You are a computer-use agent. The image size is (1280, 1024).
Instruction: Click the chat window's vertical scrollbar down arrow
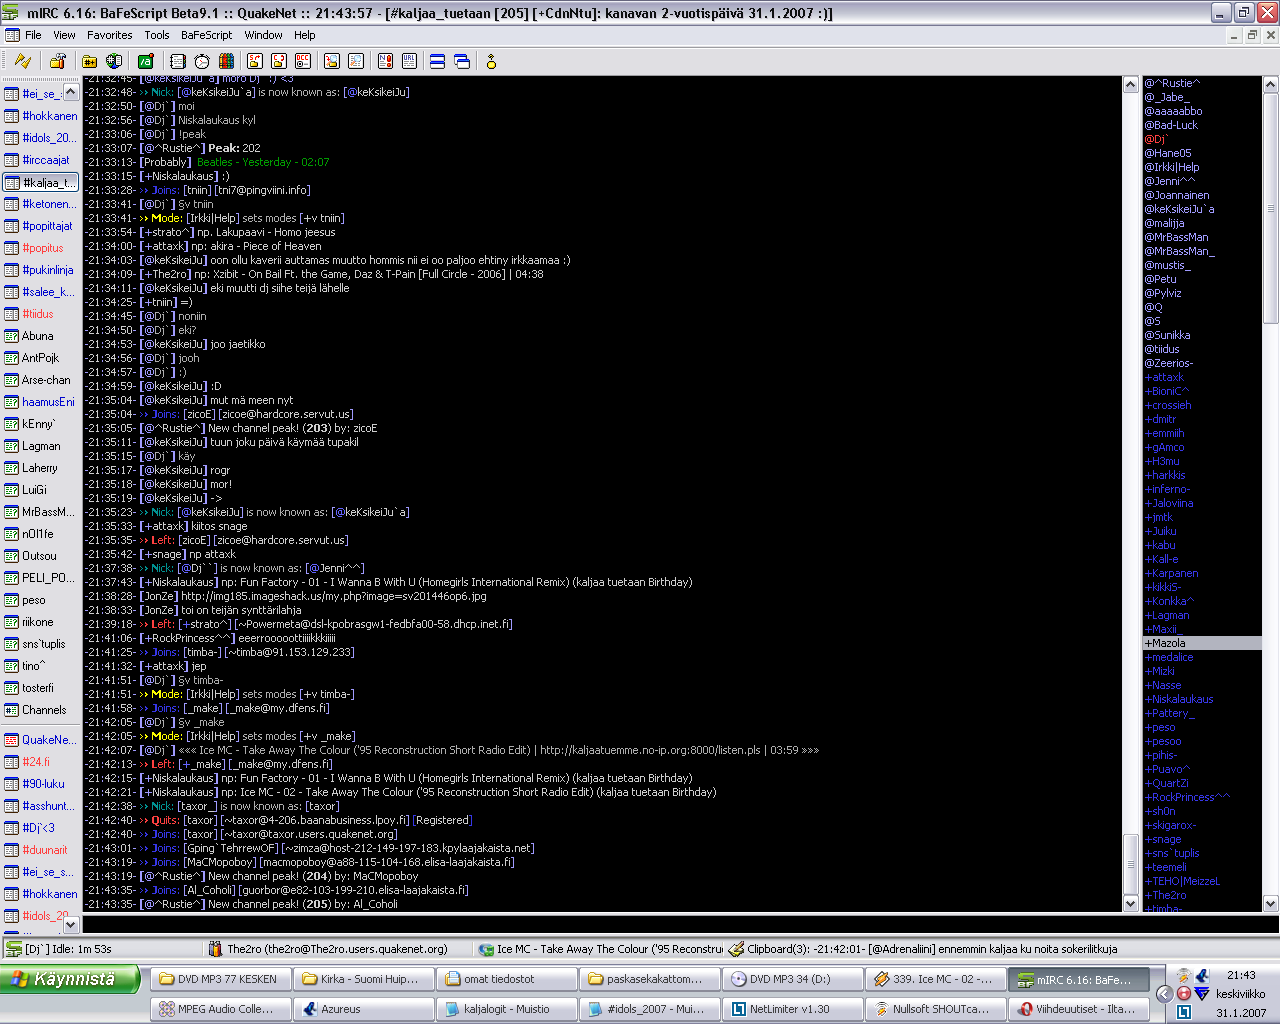click(1131, 903)
